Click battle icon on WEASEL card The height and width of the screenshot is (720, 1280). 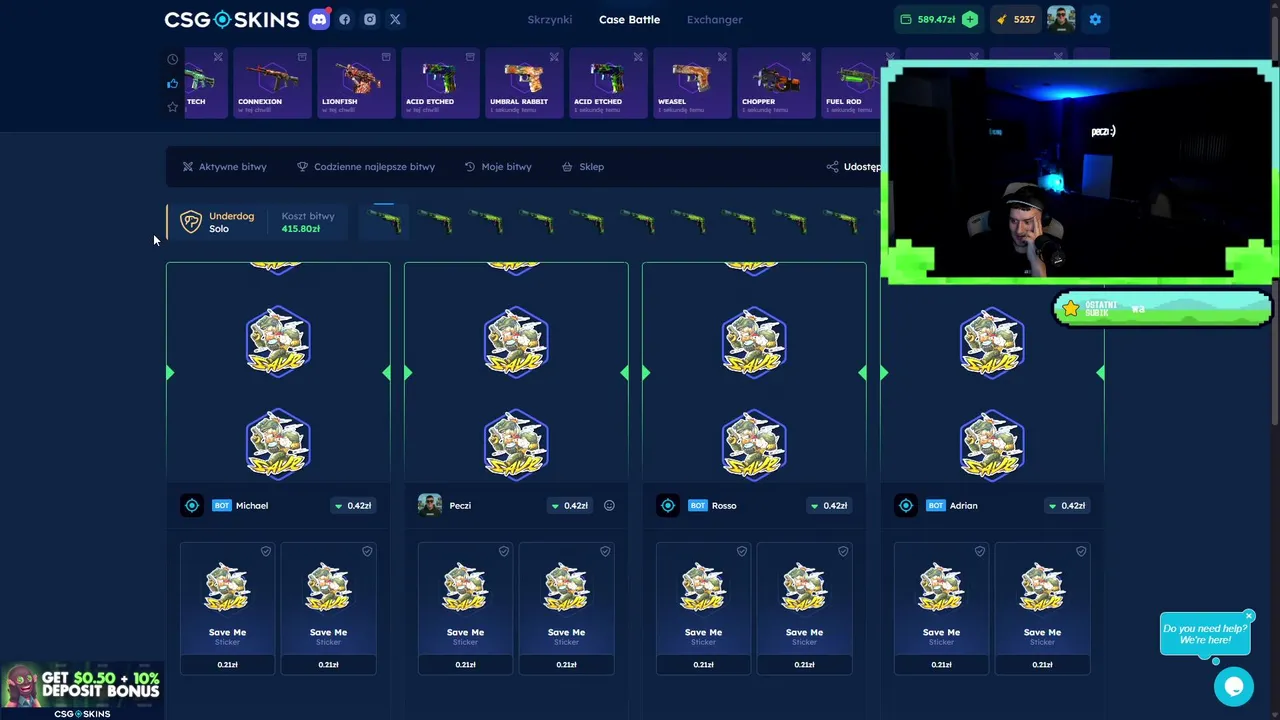click(722, 56)
